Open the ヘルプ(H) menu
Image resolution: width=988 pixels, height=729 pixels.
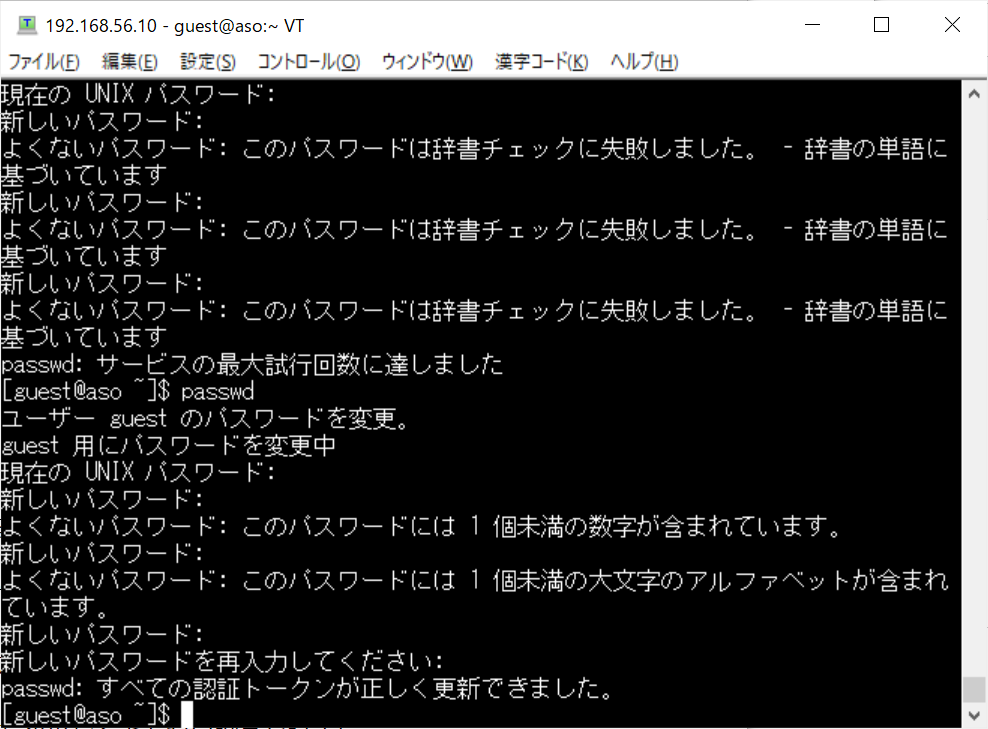(x=644, y=62)
